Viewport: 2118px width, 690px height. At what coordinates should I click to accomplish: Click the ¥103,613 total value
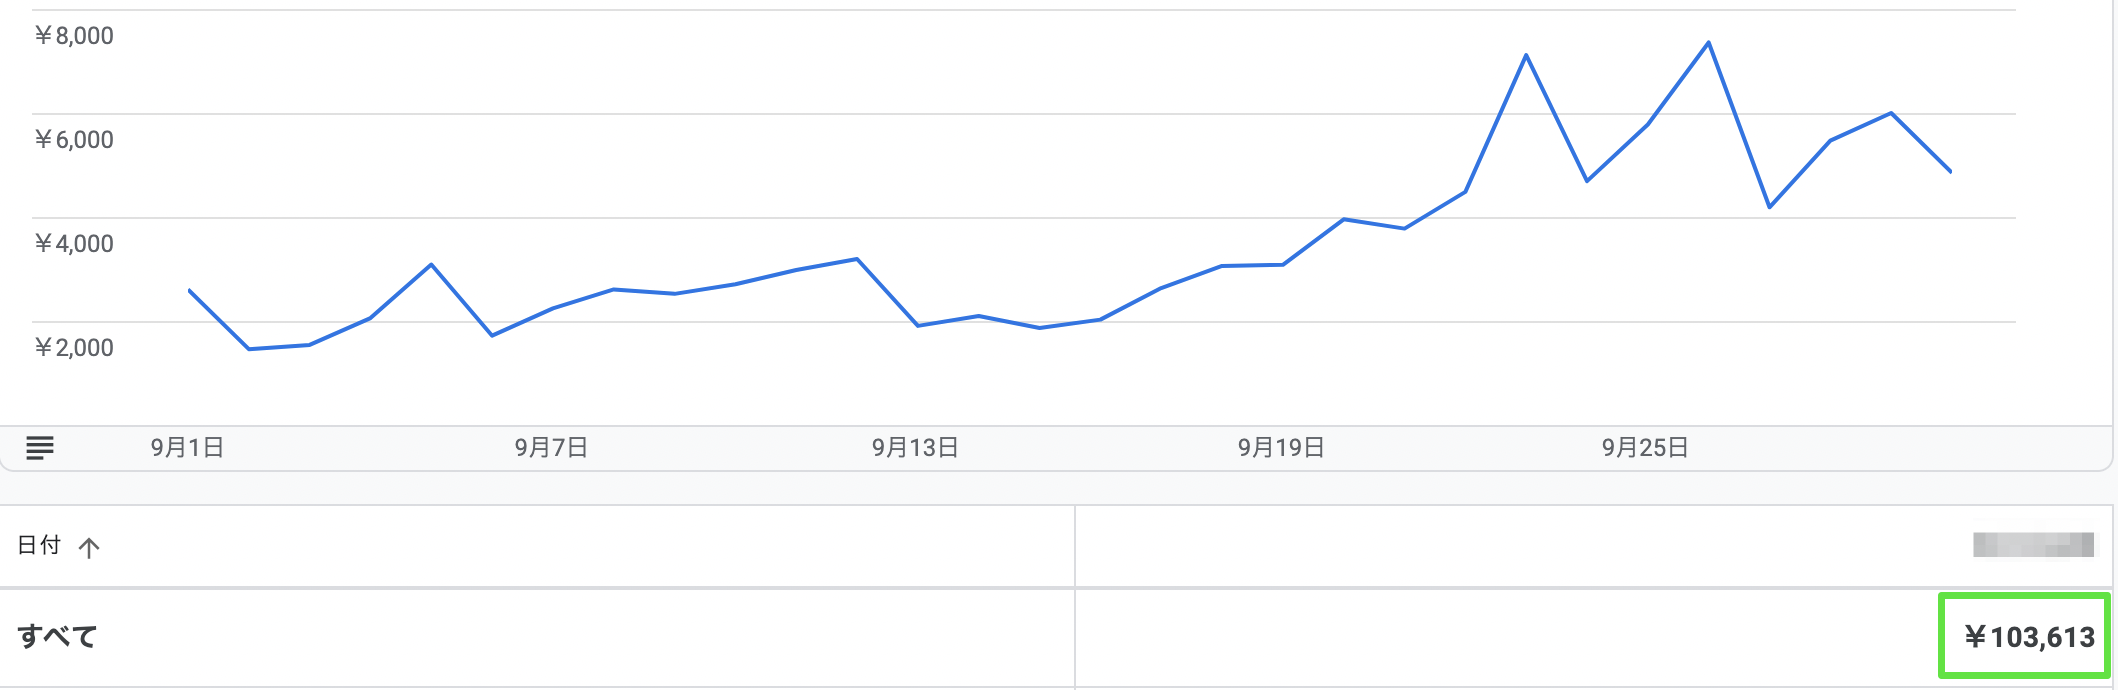pyautogui.click(x=2028, y=637)
